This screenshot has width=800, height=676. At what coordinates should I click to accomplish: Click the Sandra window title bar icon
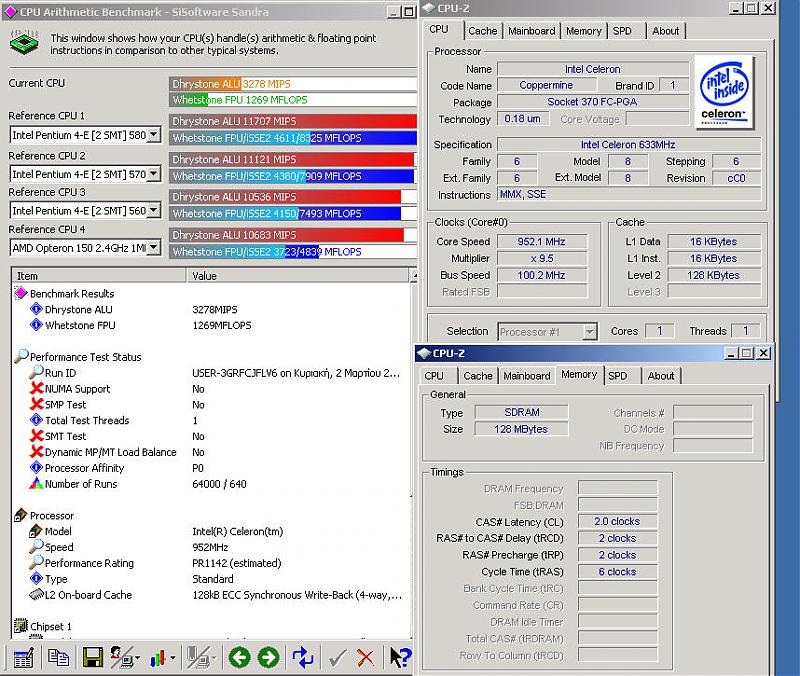point(10,12)
